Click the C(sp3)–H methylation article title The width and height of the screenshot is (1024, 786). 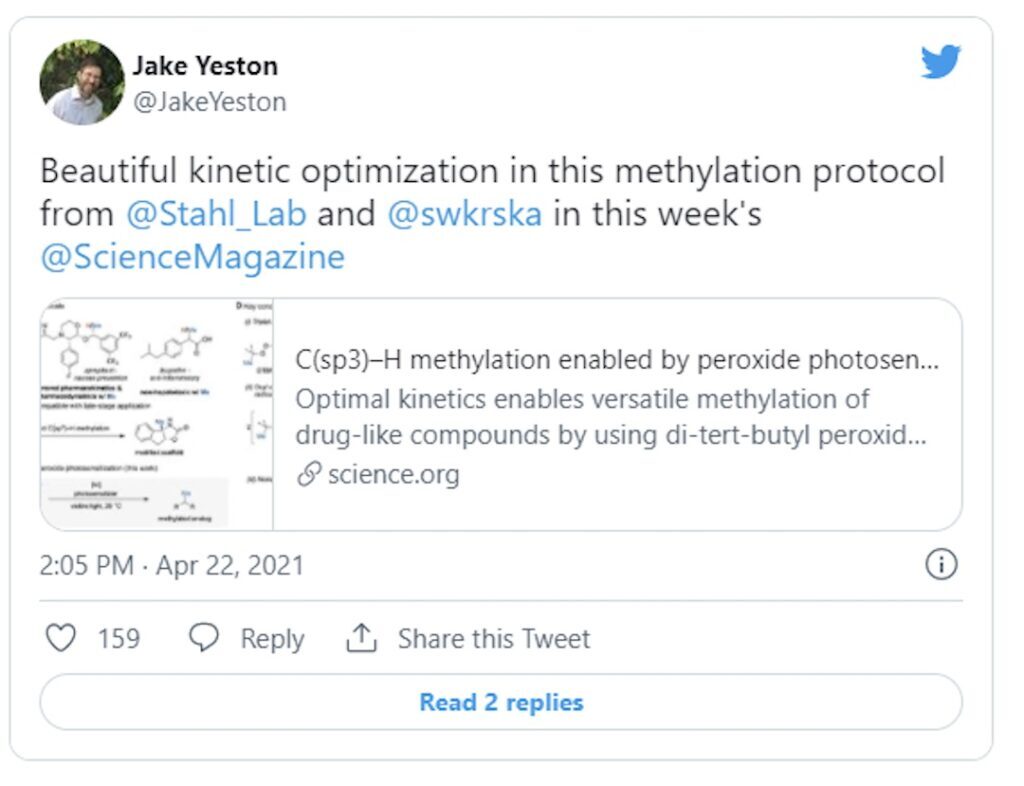tap(617, 360)
